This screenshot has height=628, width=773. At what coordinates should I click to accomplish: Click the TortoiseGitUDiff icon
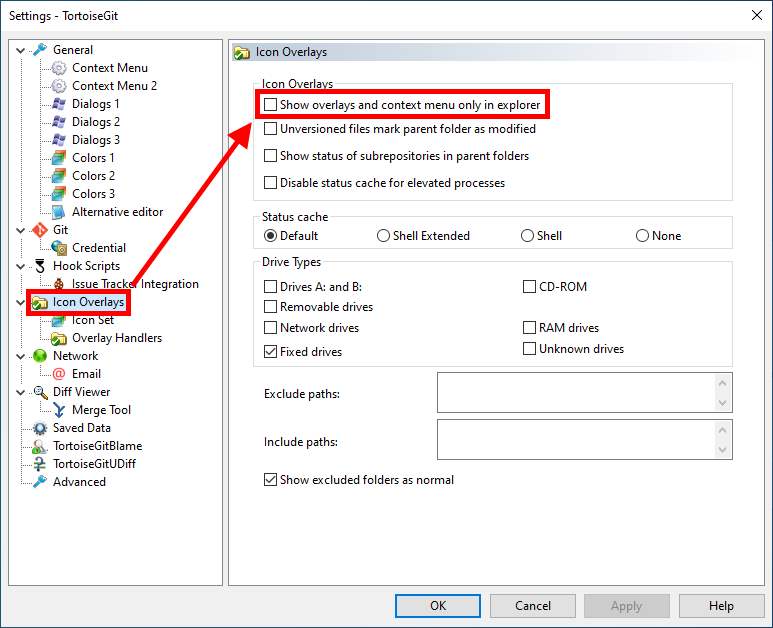tap(40, 464)
